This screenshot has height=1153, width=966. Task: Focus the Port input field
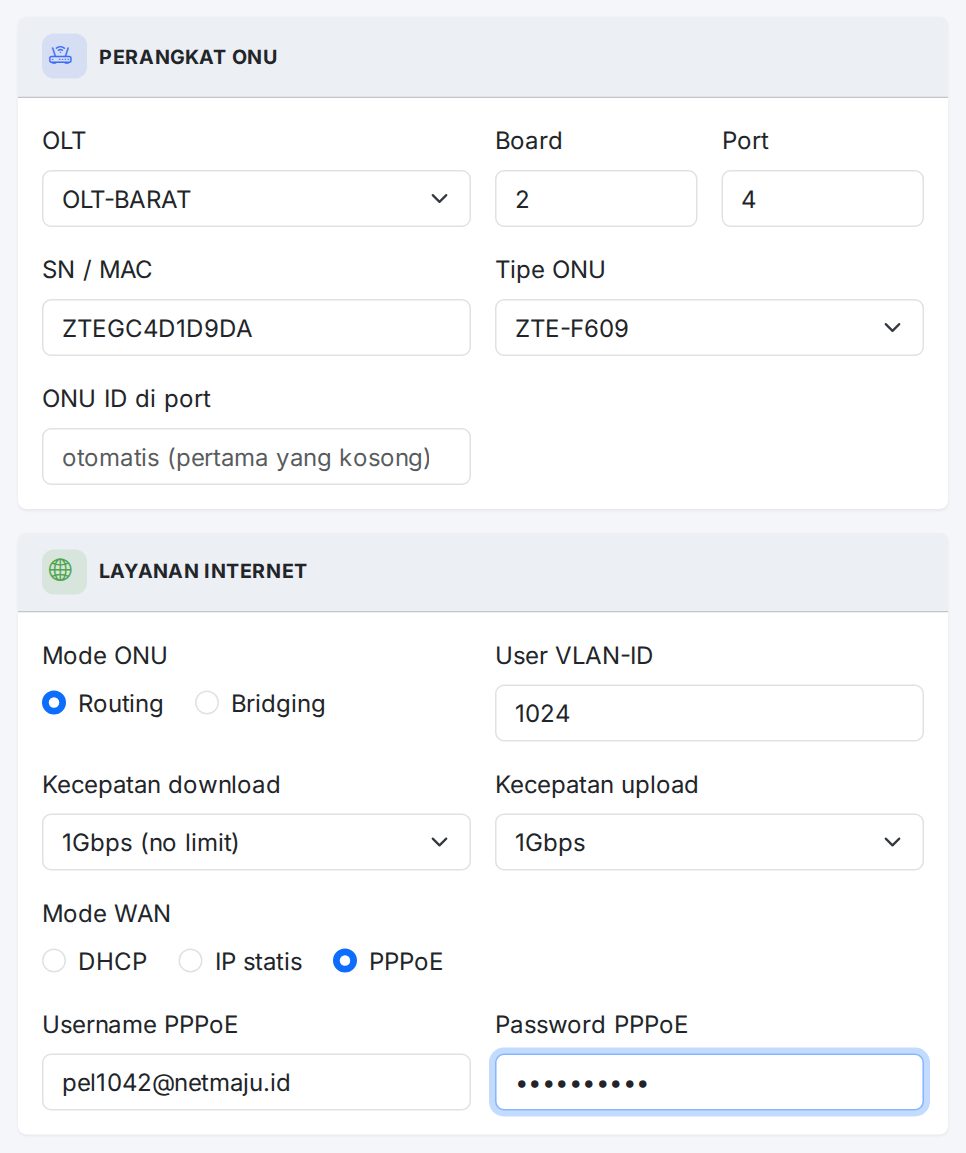coord(822,199)
